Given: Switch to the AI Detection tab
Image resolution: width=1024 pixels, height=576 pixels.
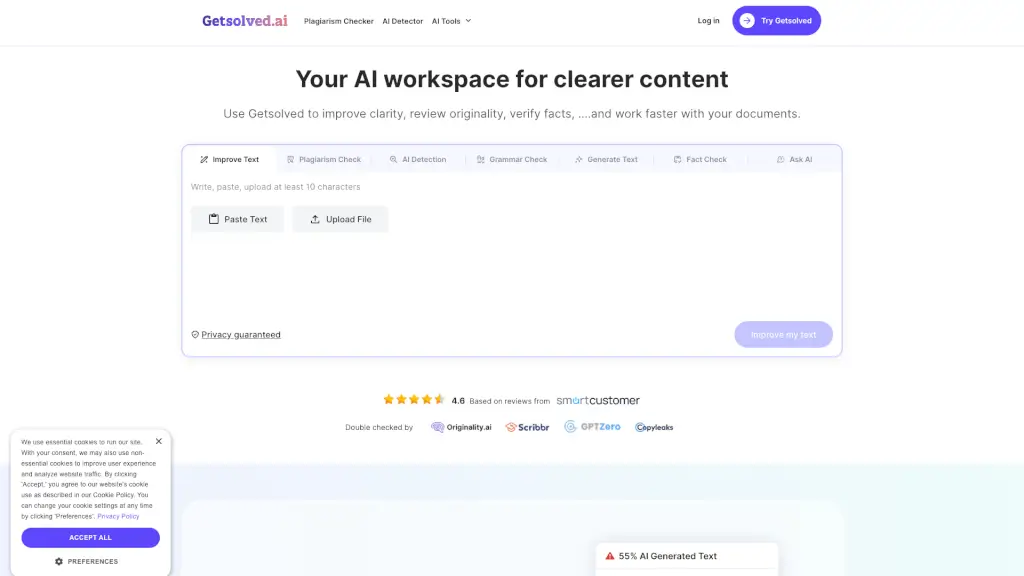Looking at the screenshot, I should pos(418,159).
